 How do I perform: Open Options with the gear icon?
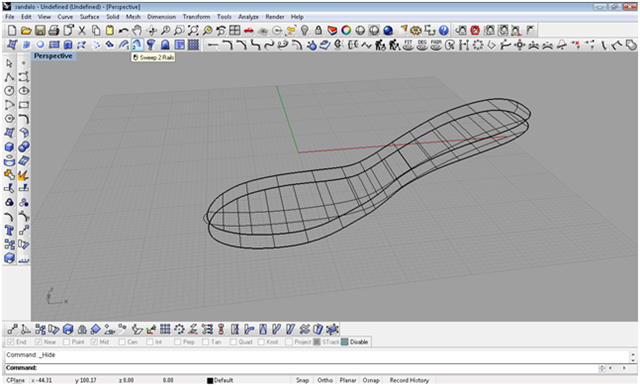[416, 31]
